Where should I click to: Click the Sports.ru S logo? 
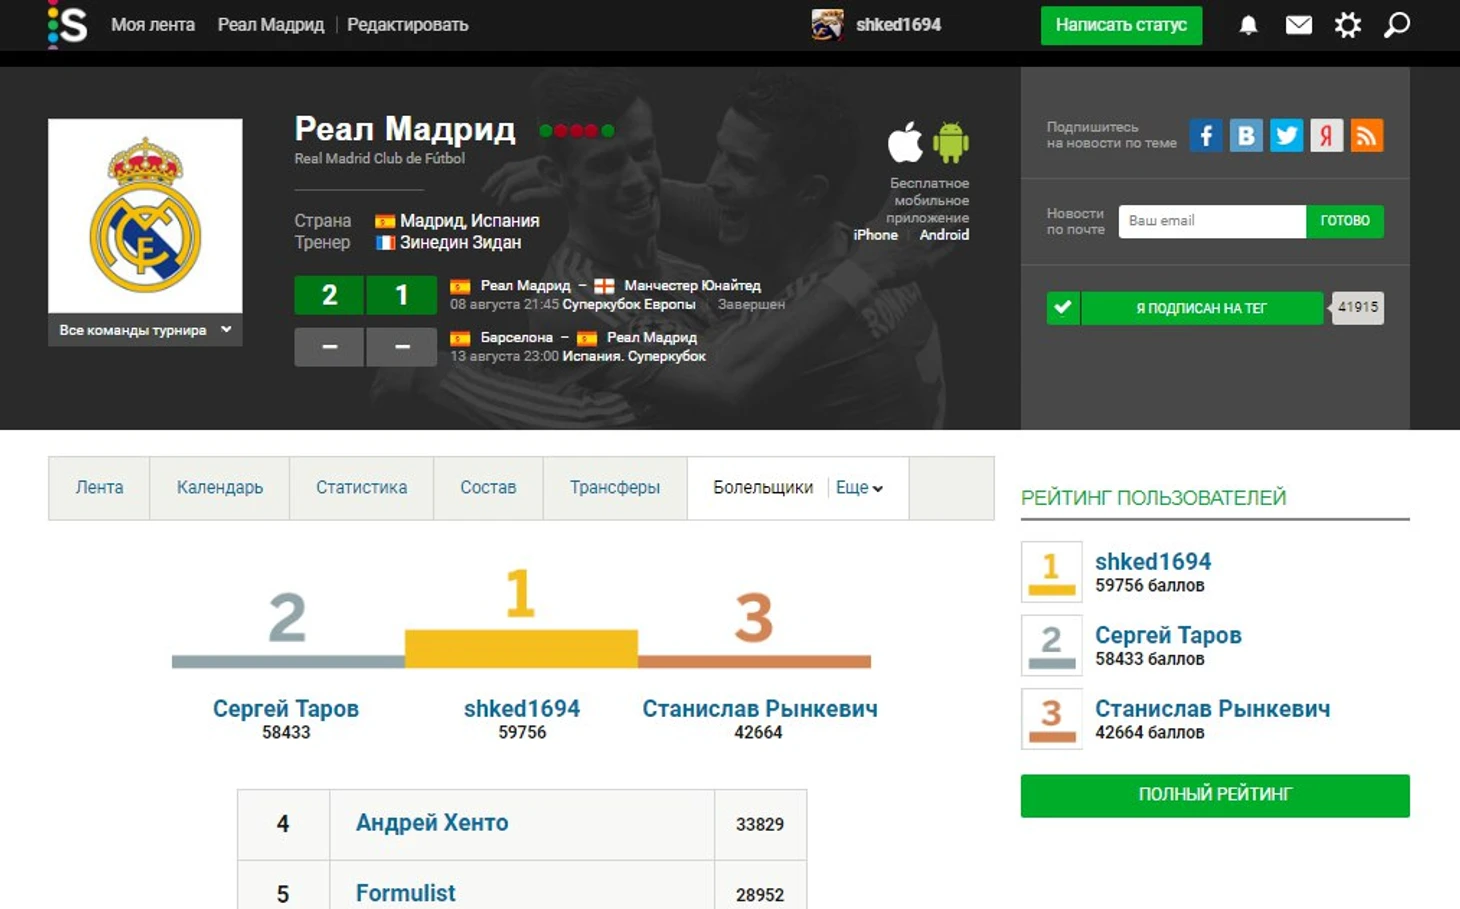[68, 24]
